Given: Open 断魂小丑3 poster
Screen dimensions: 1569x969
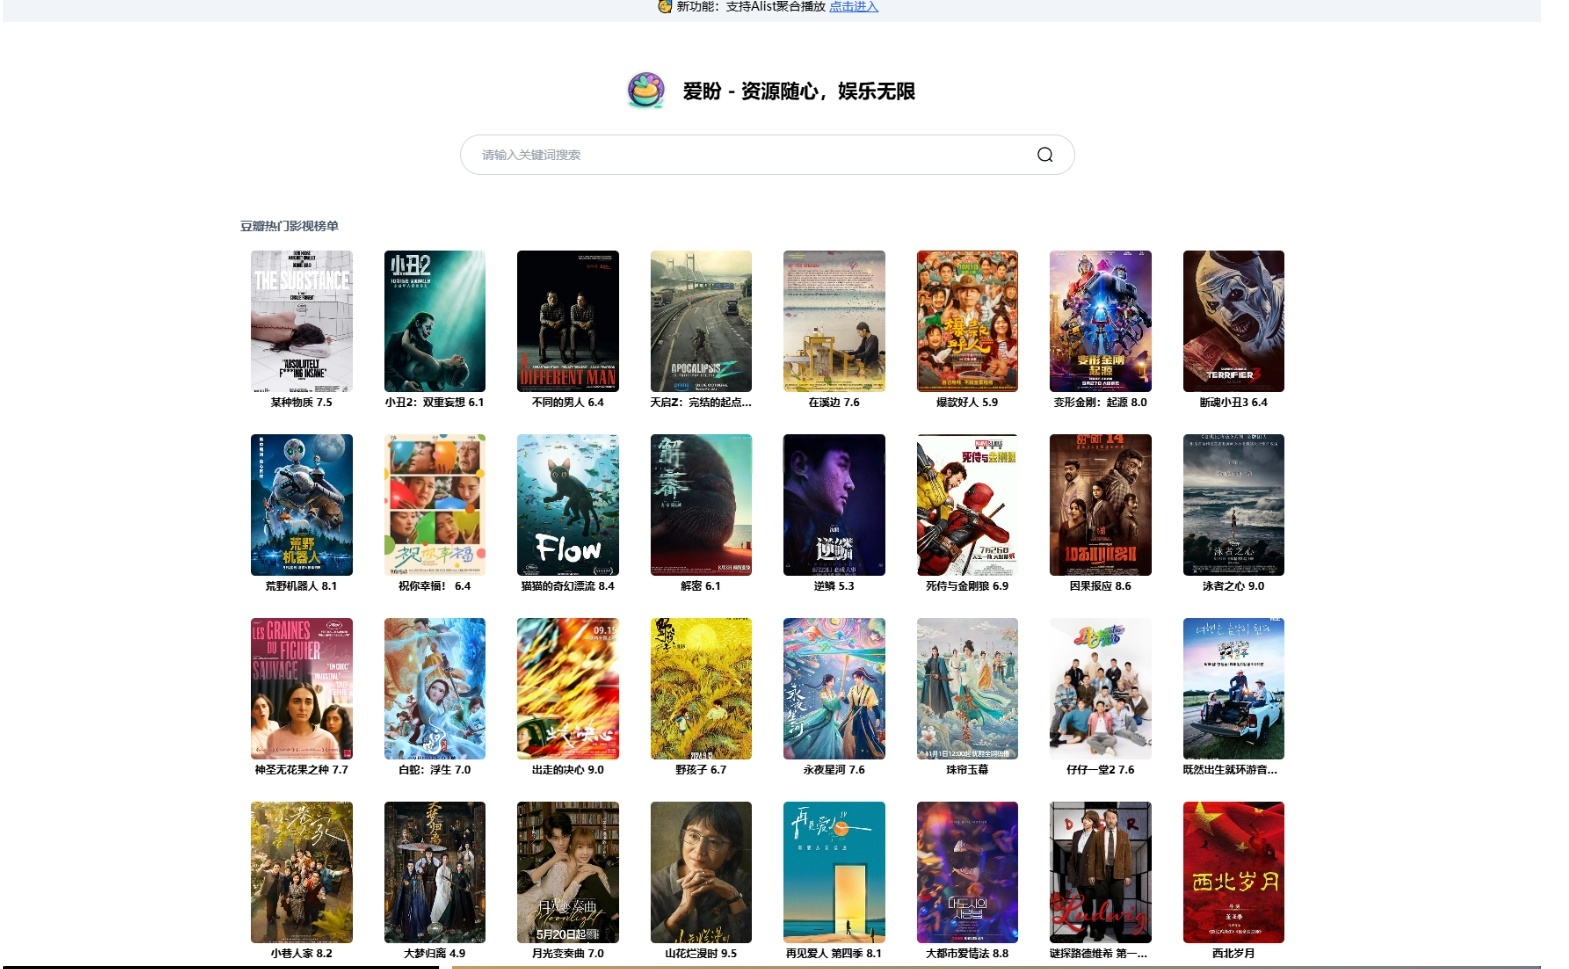Looking at the screenshot, I should 1233,321.
